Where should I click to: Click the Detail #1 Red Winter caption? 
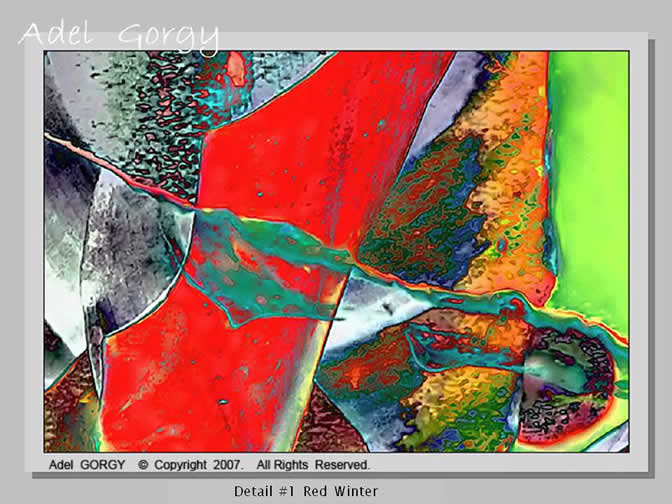[306, 491]
